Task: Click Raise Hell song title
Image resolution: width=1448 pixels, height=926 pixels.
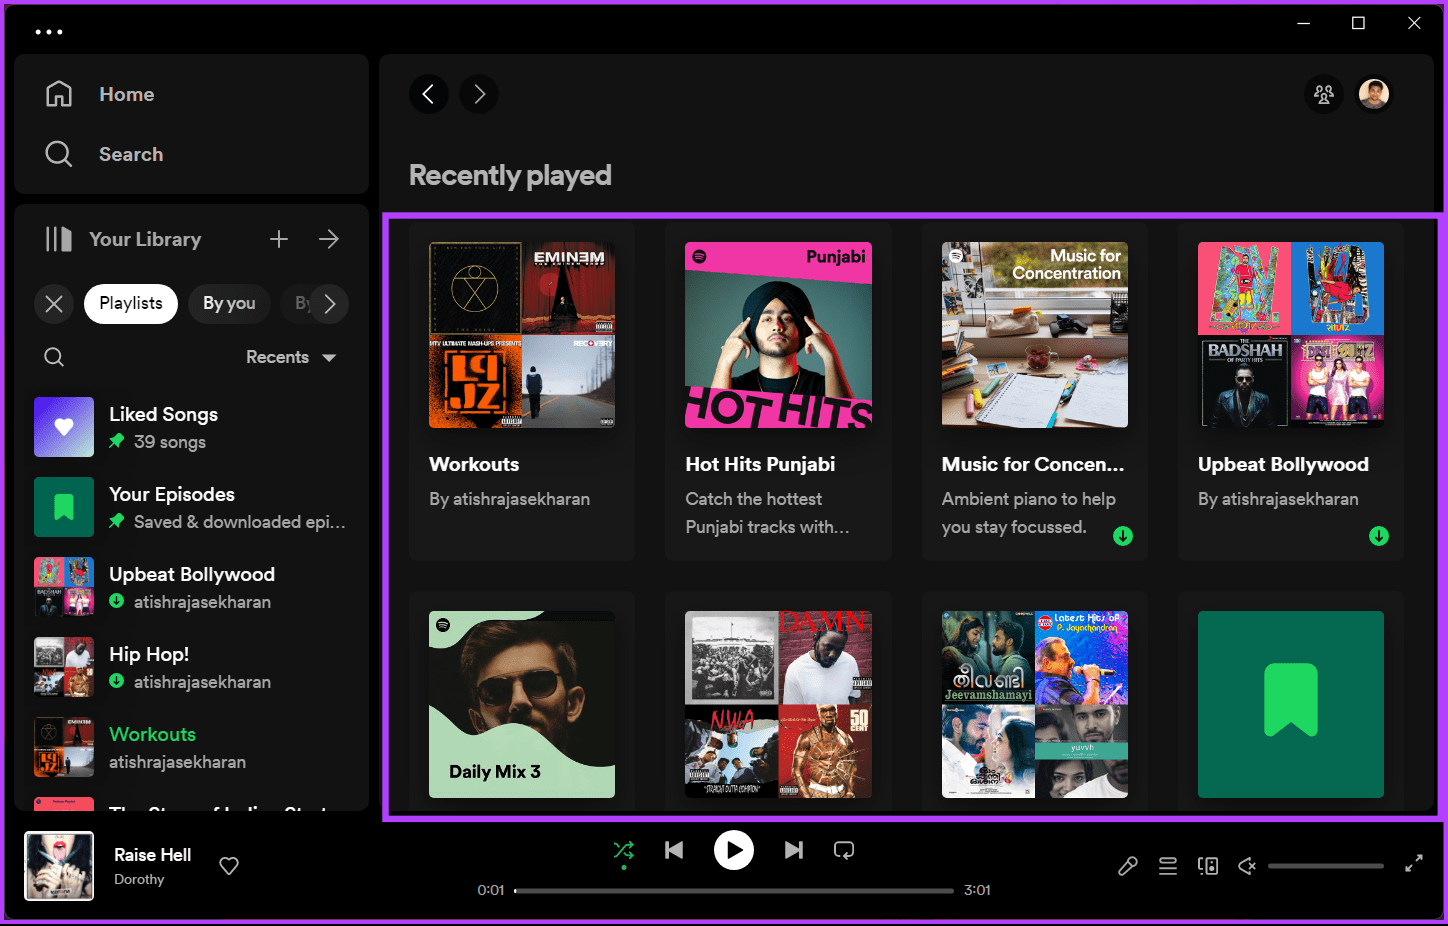Action: 152,855
